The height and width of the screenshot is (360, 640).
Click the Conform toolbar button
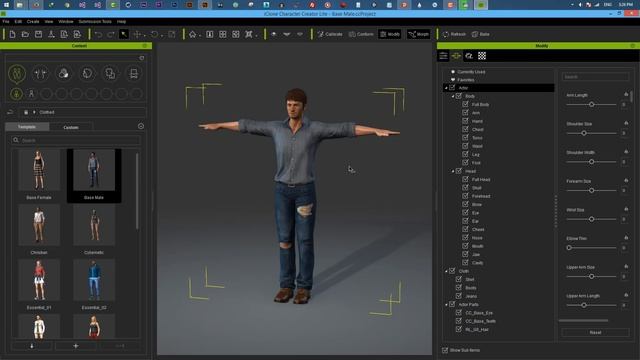[x=361, y=34]
